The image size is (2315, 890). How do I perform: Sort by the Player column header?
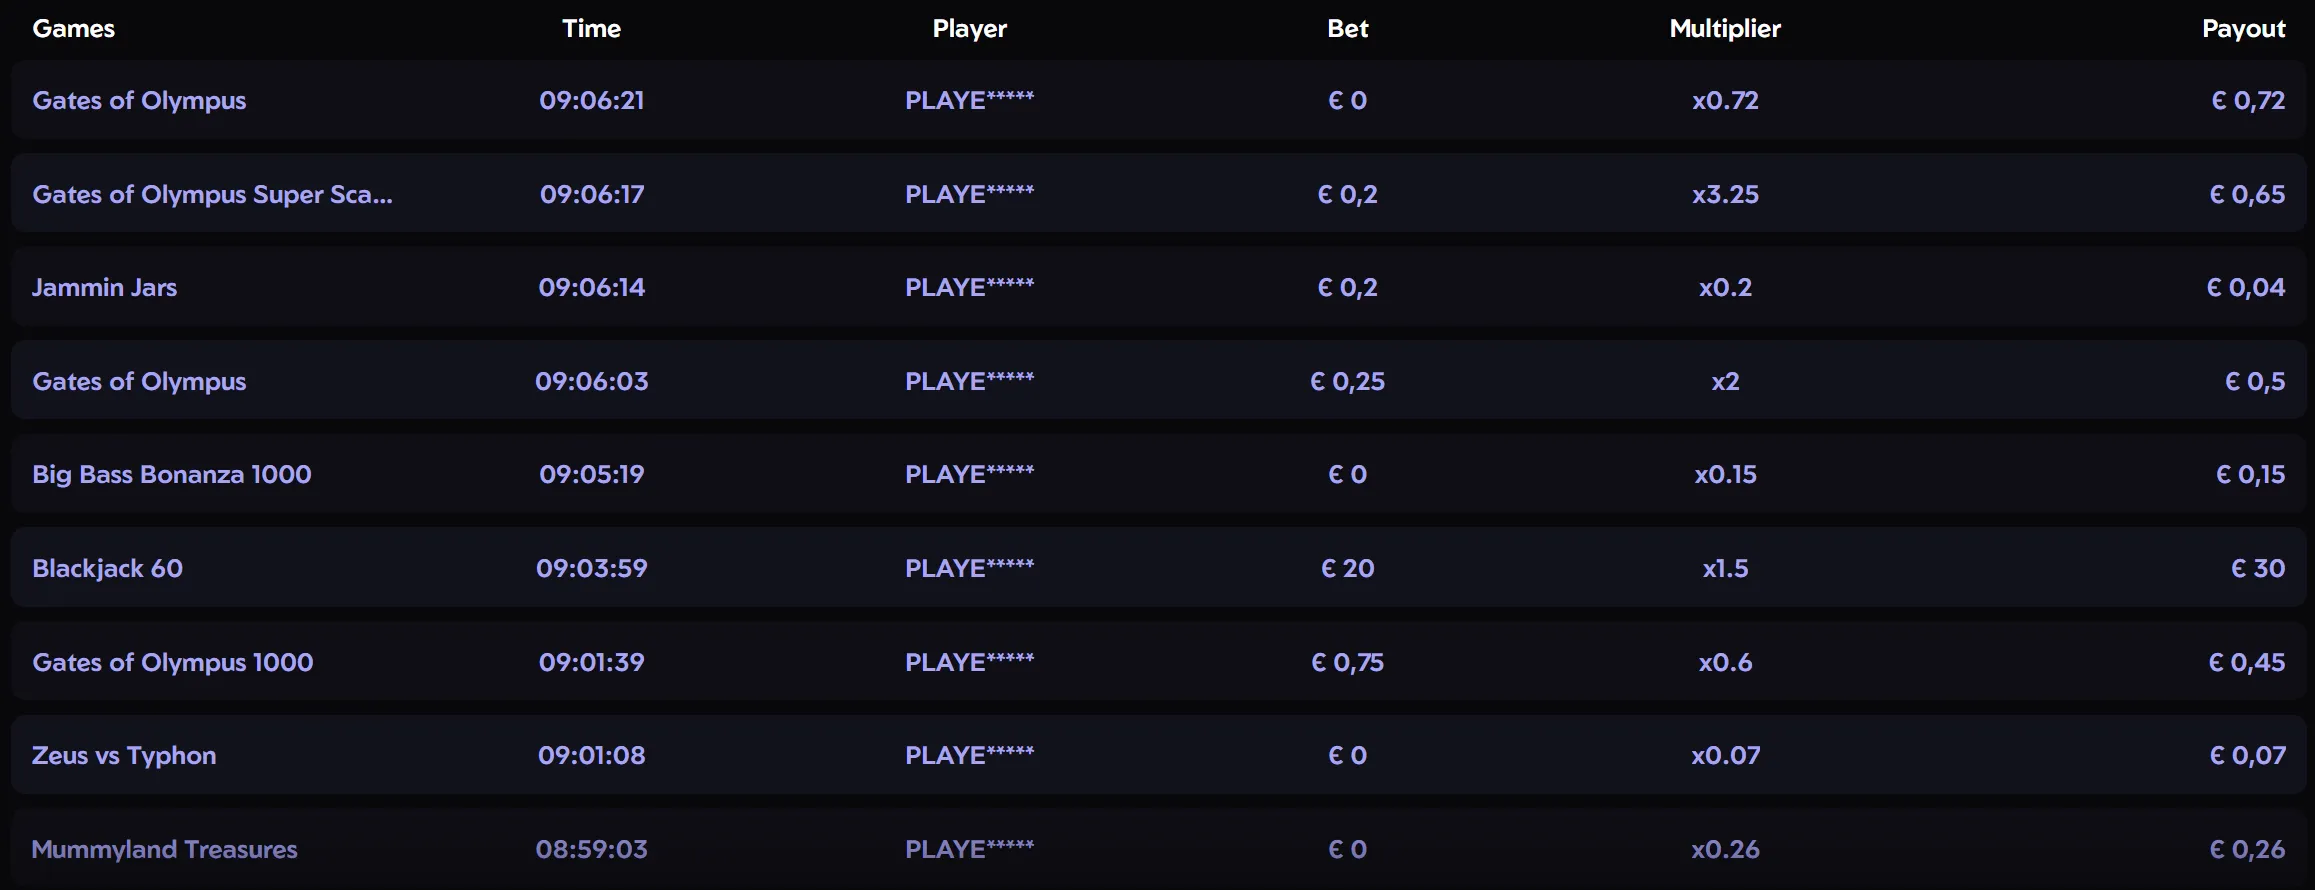click(x=968, y=28)
